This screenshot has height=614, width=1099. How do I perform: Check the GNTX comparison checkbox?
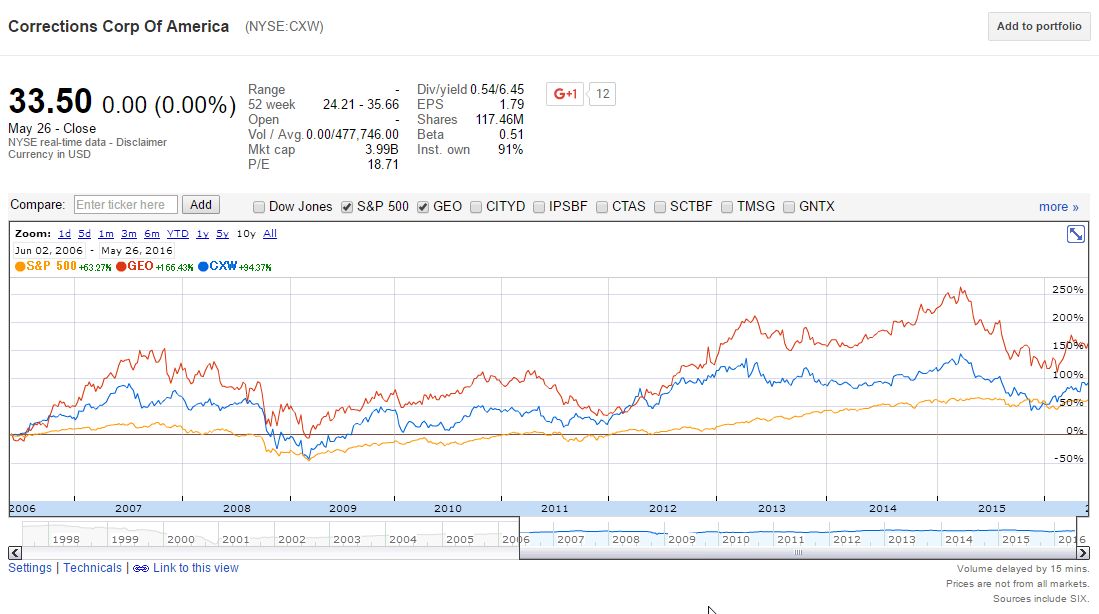click(x=789, y=207)
